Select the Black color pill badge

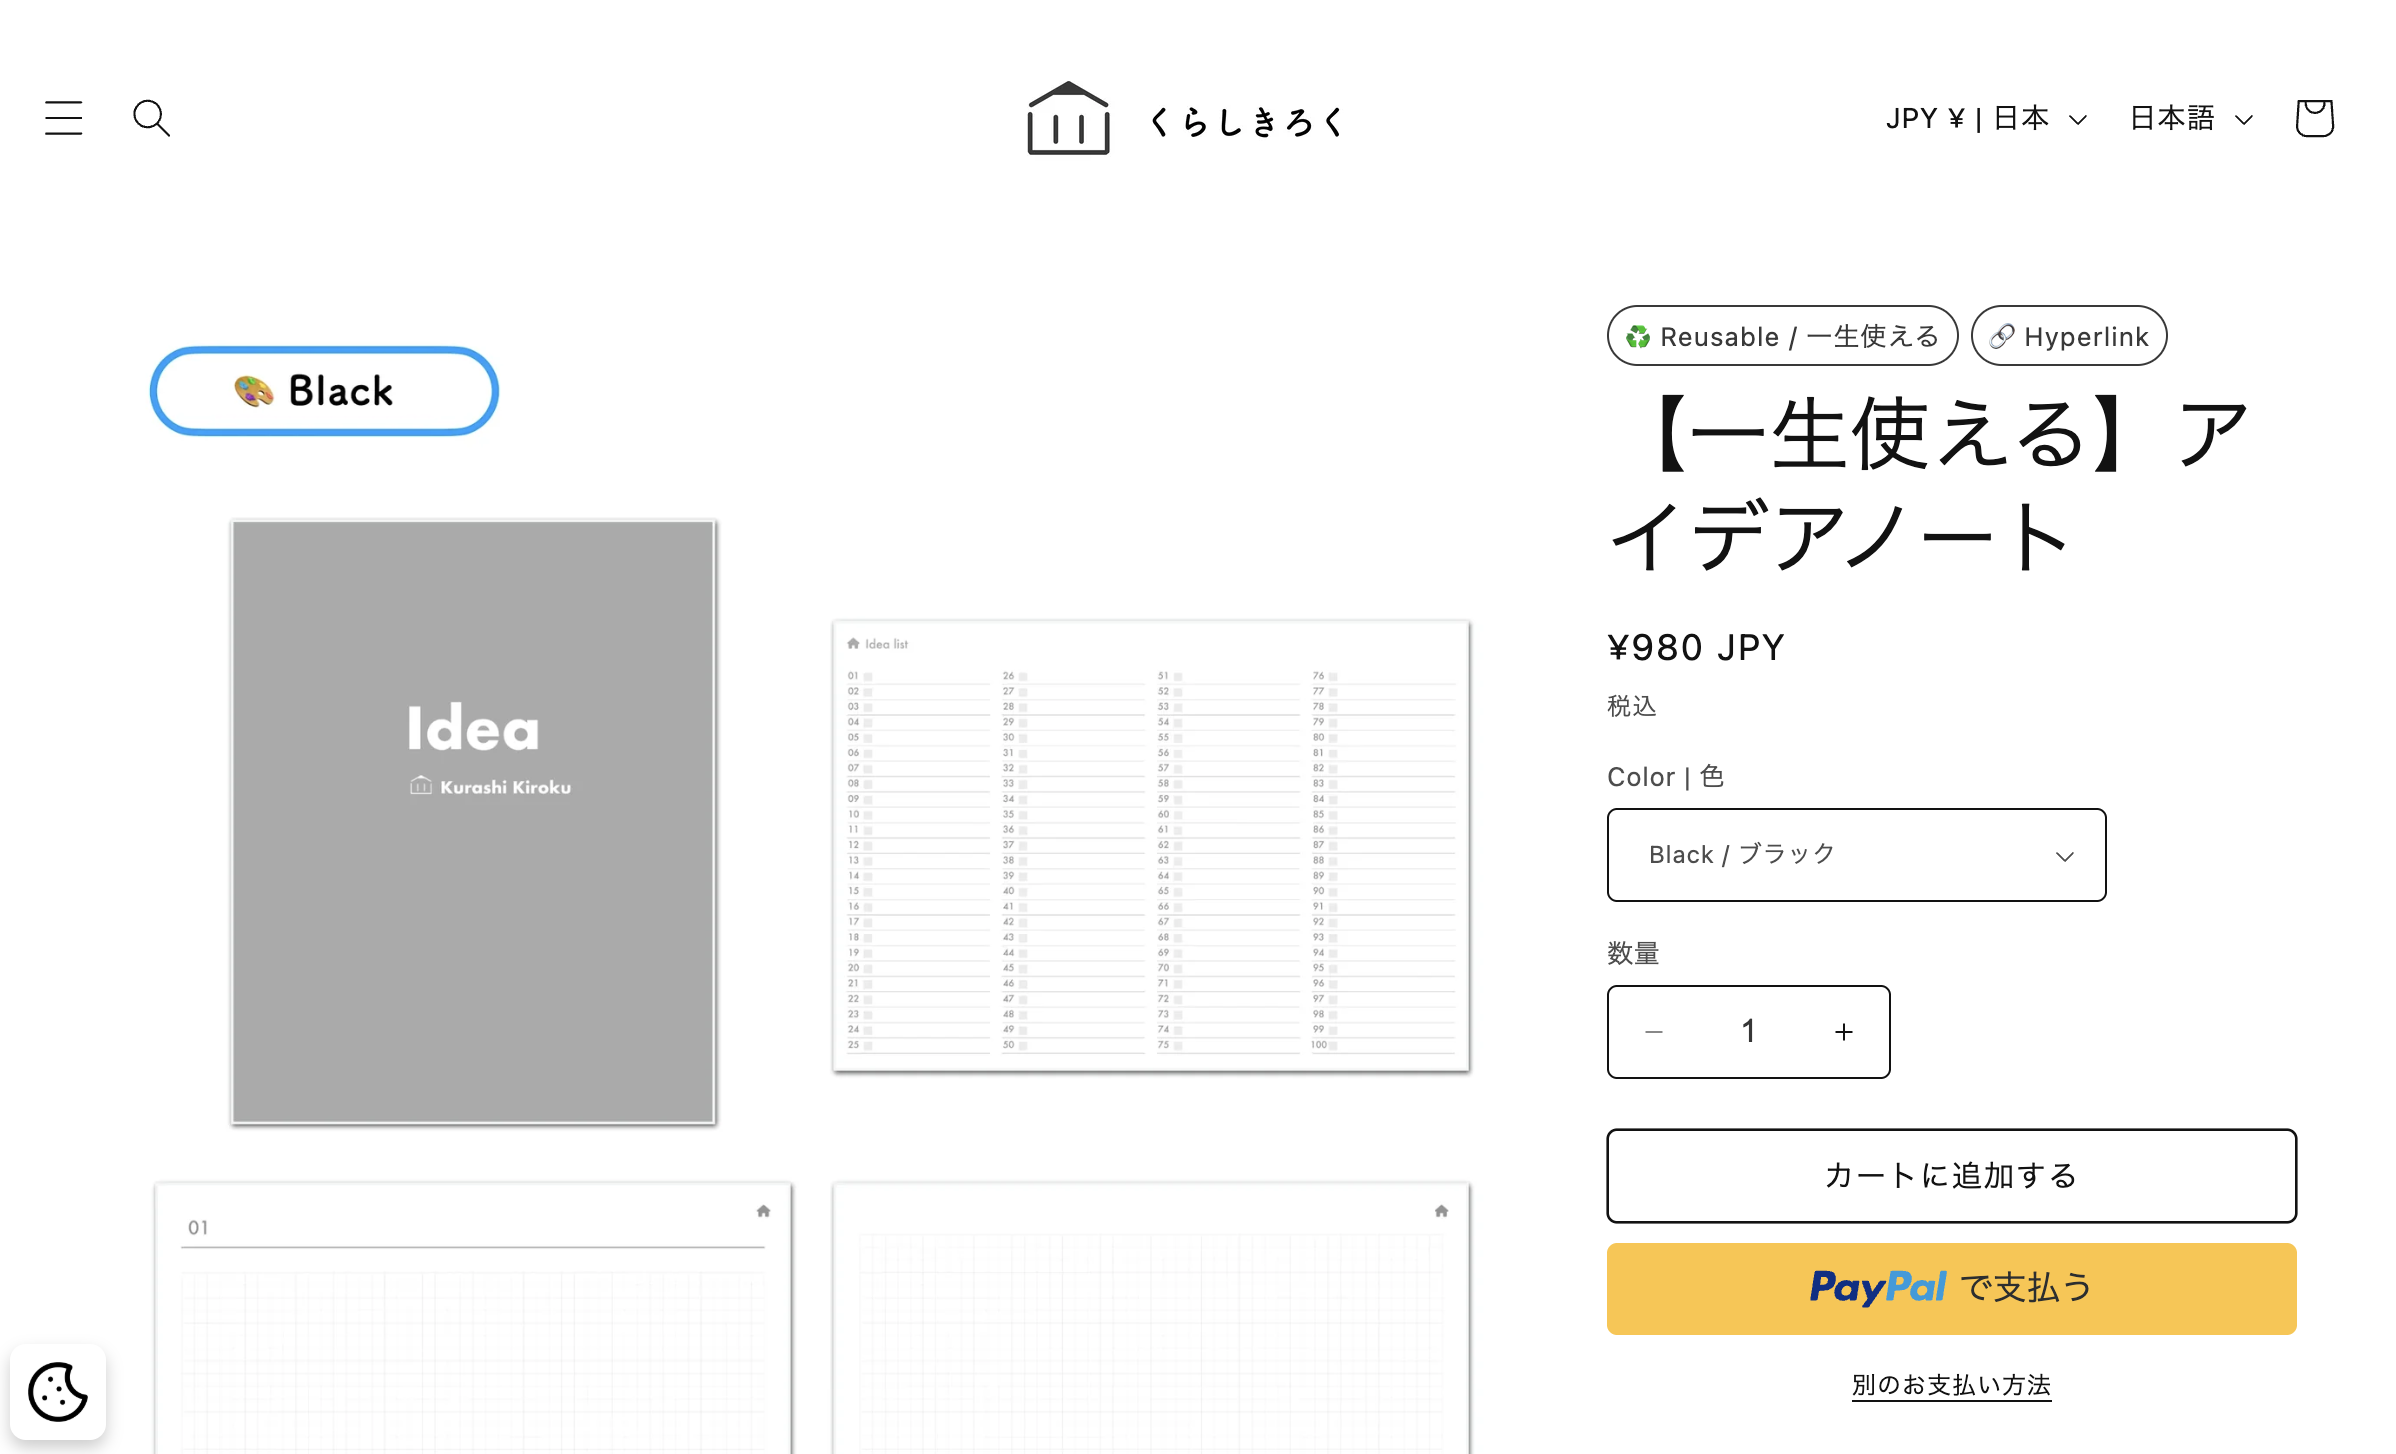(324, 391)
